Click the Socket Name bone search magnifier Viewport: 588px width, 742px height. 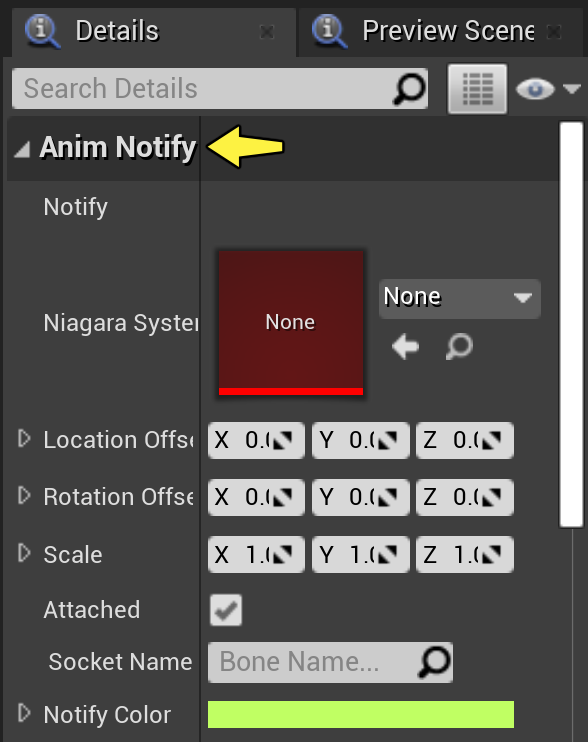click(x=434, y=662)
